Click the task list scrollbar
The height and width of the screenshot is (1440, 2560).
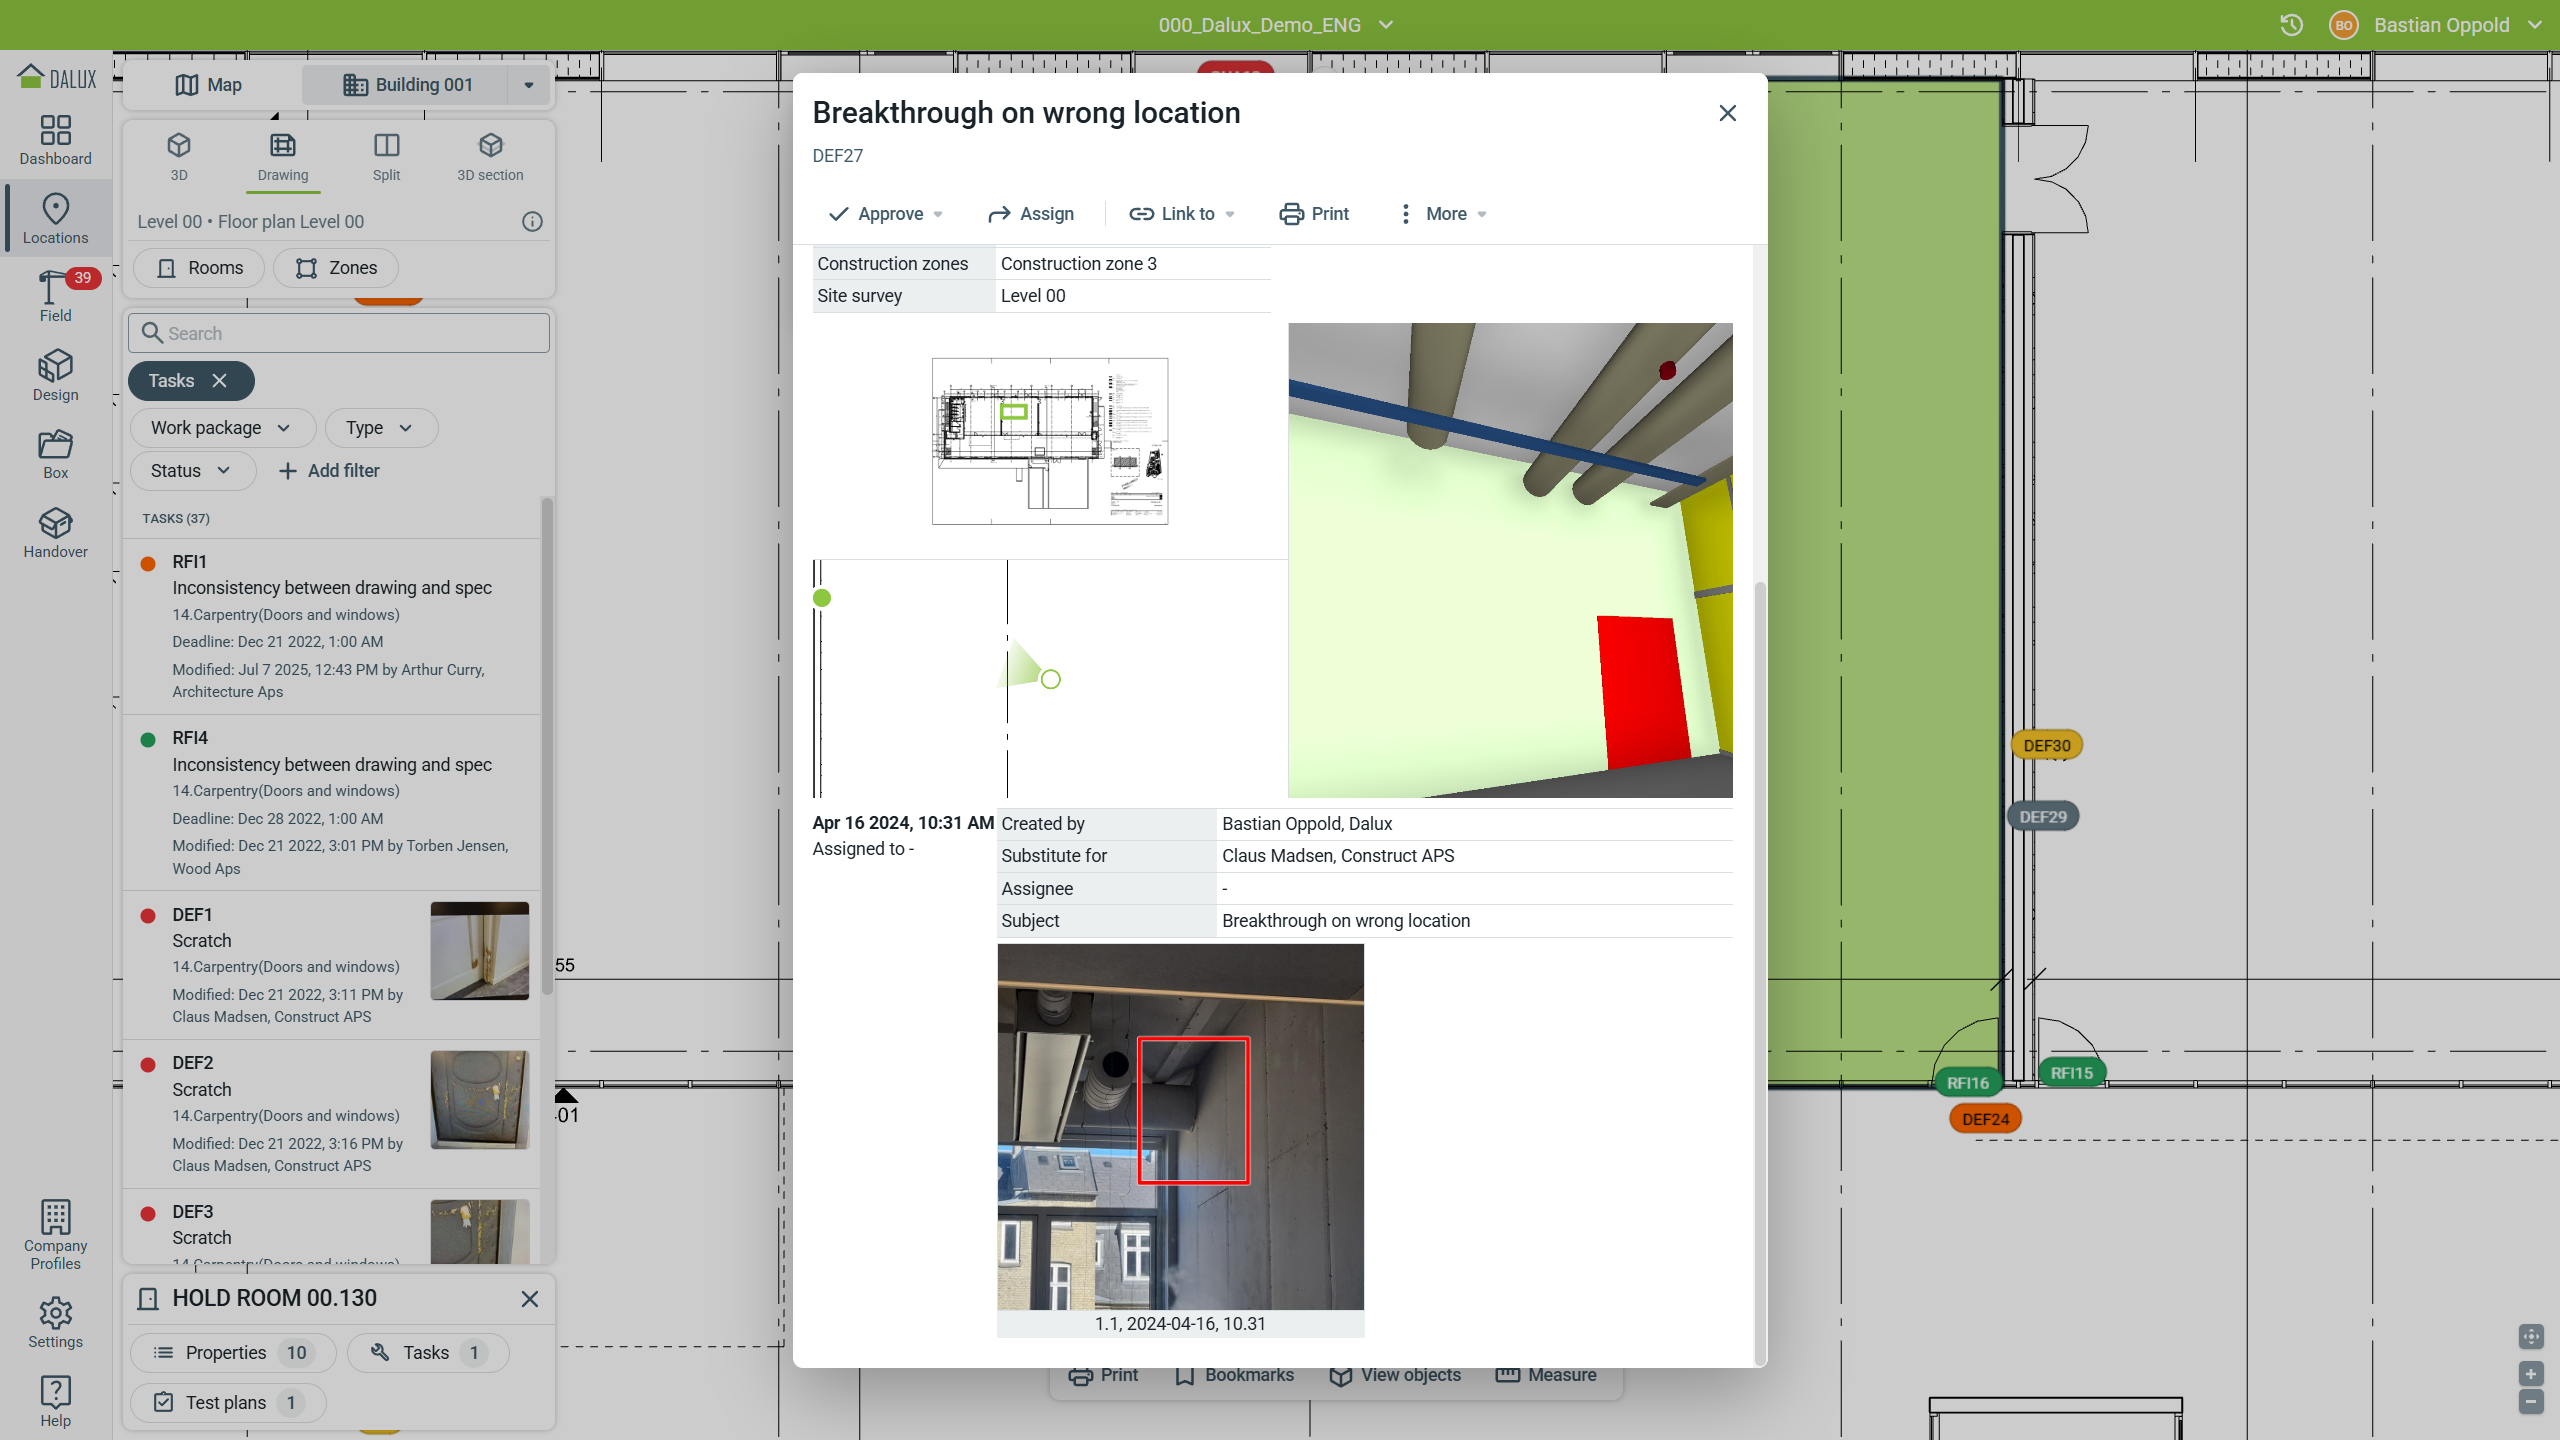pyautogui.click(x=547, y=746)
